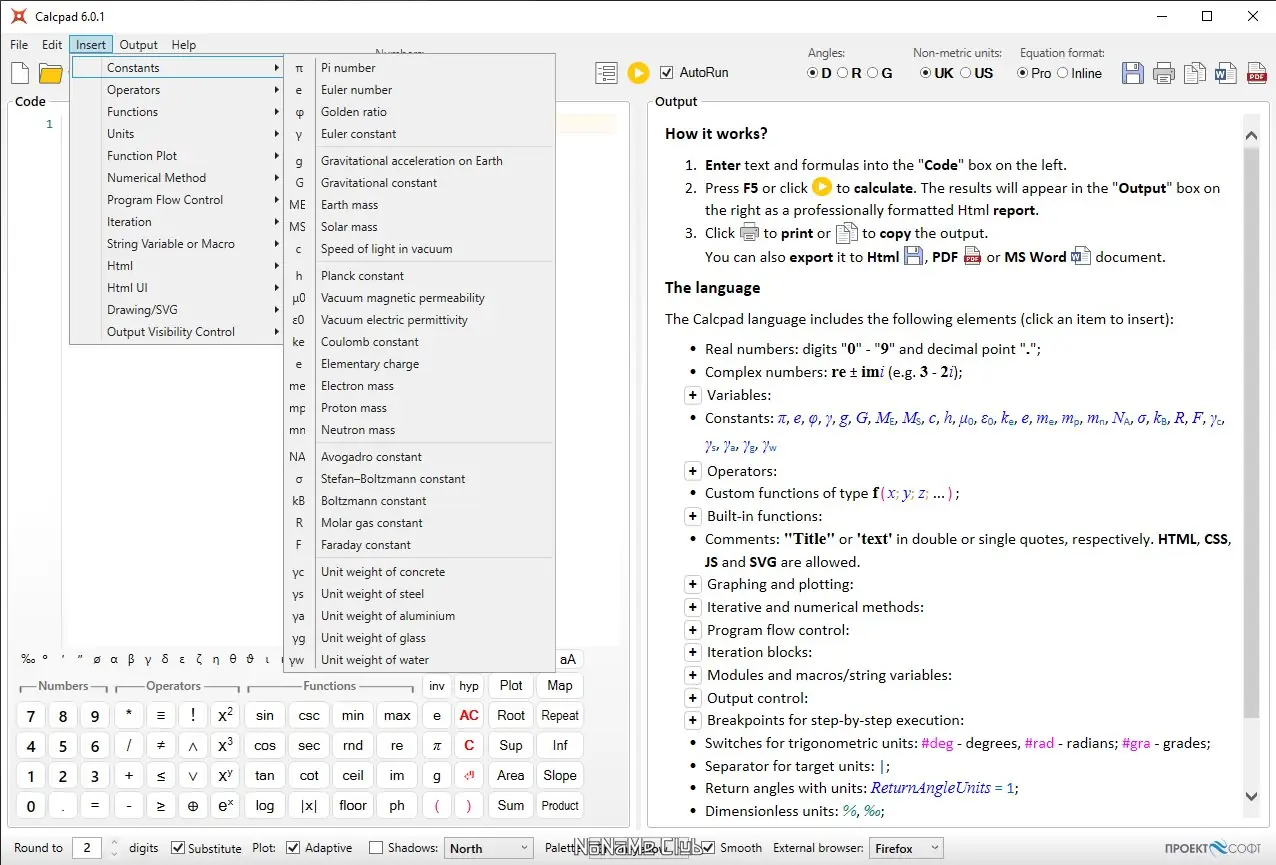Enable the Shadows checkbox
1276x865 pixels.
[x=376, y=848]
